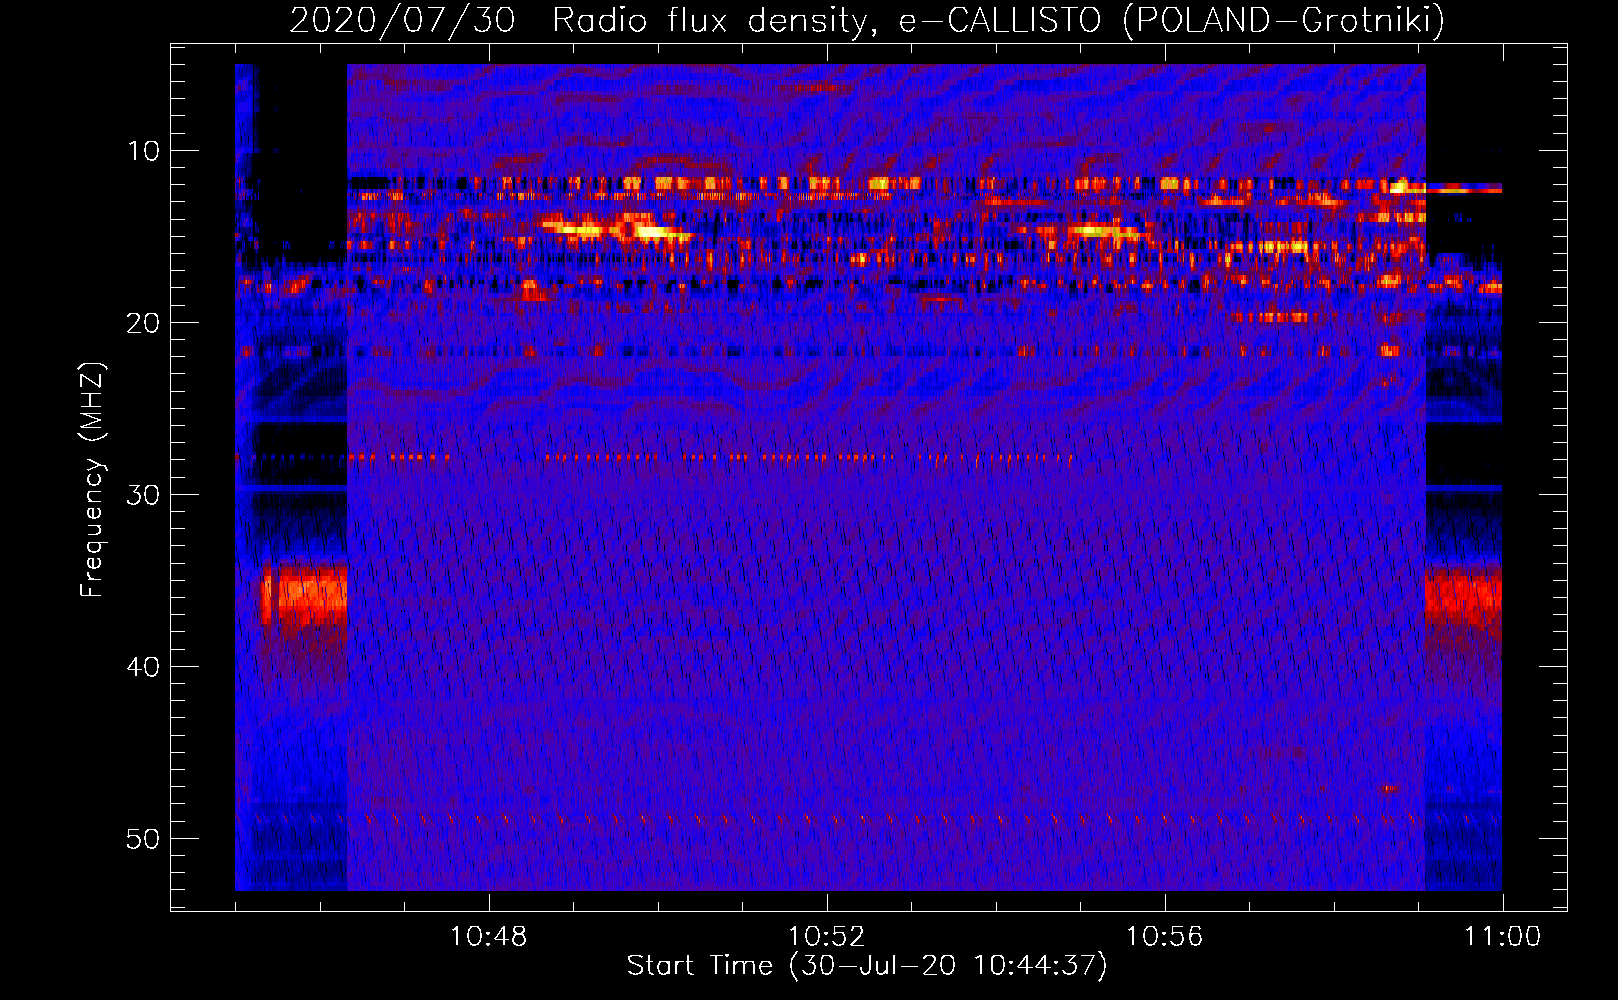Click the '30' frequency axis label
Screen dimensions: 1618x1000
pos(144,495)
